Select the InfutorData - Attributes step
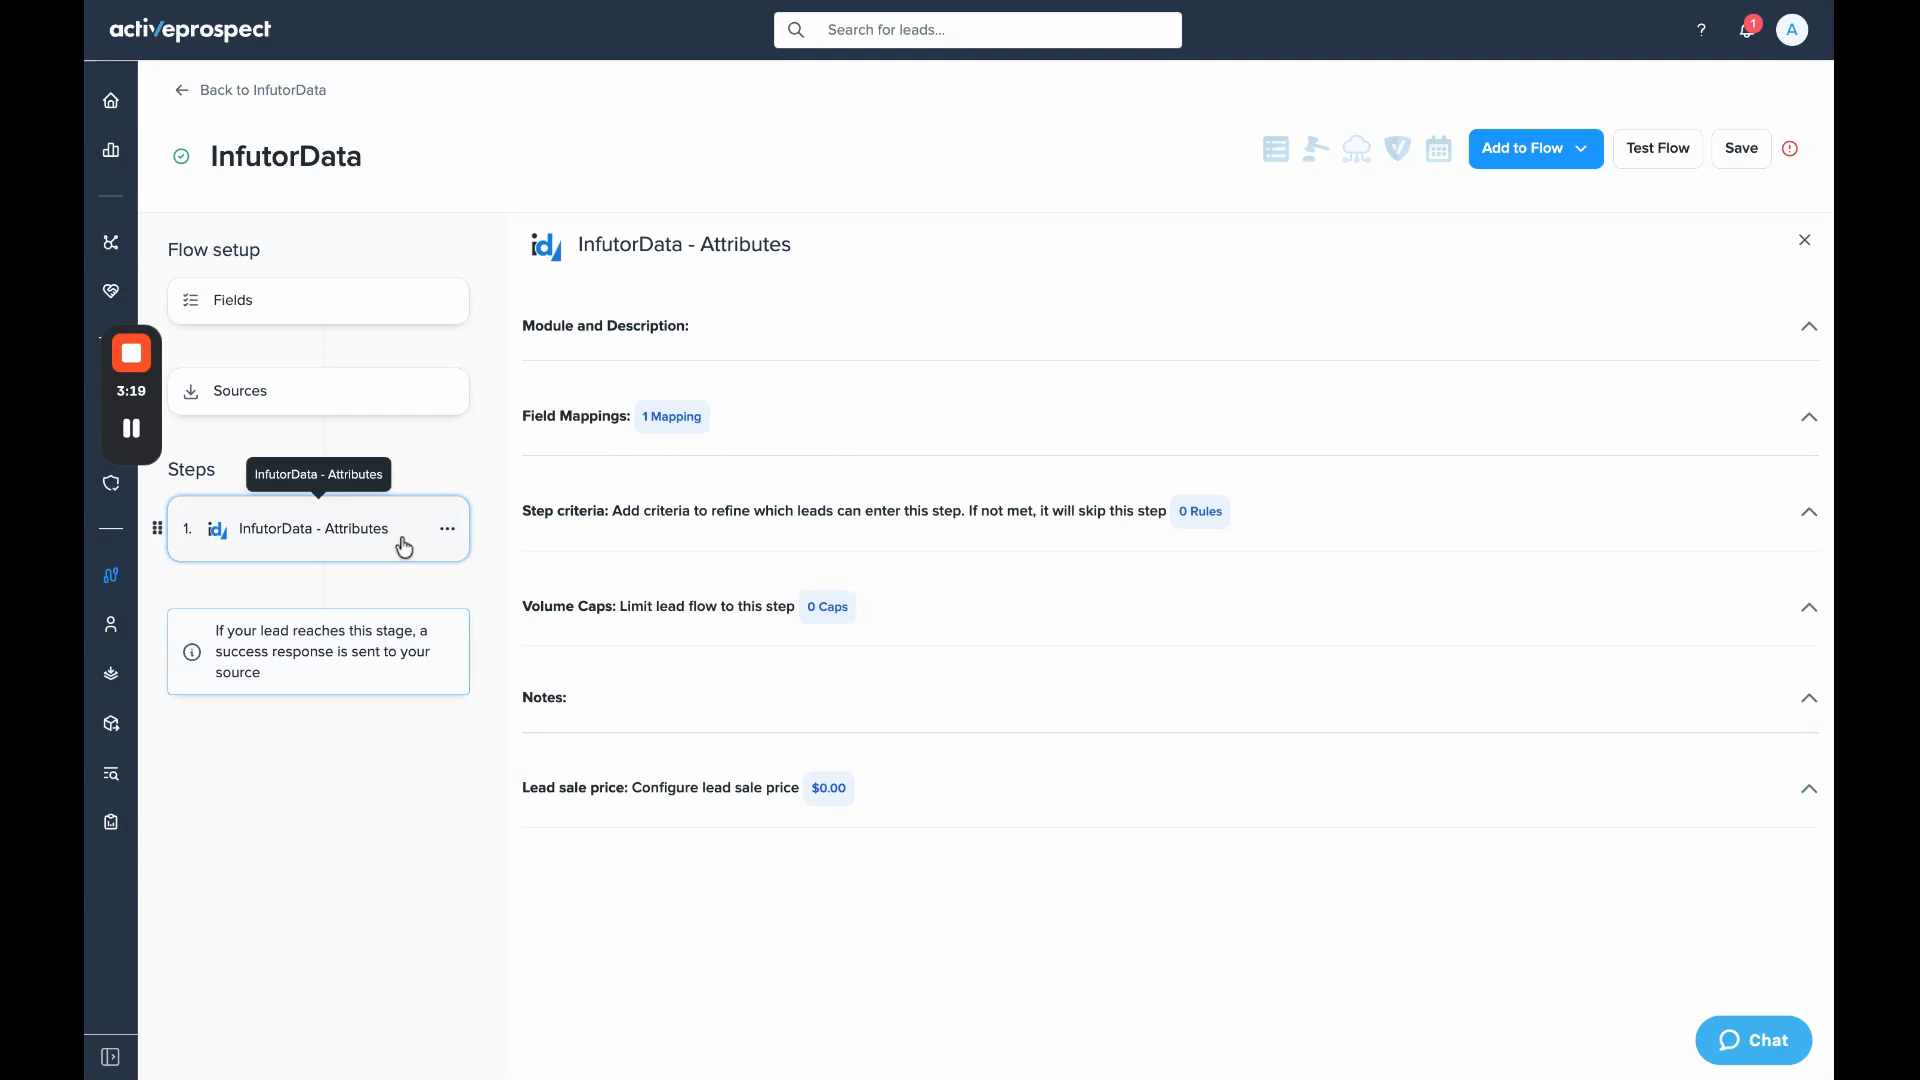Screen dimensions: 1920x1080 (x=318, y=528)
